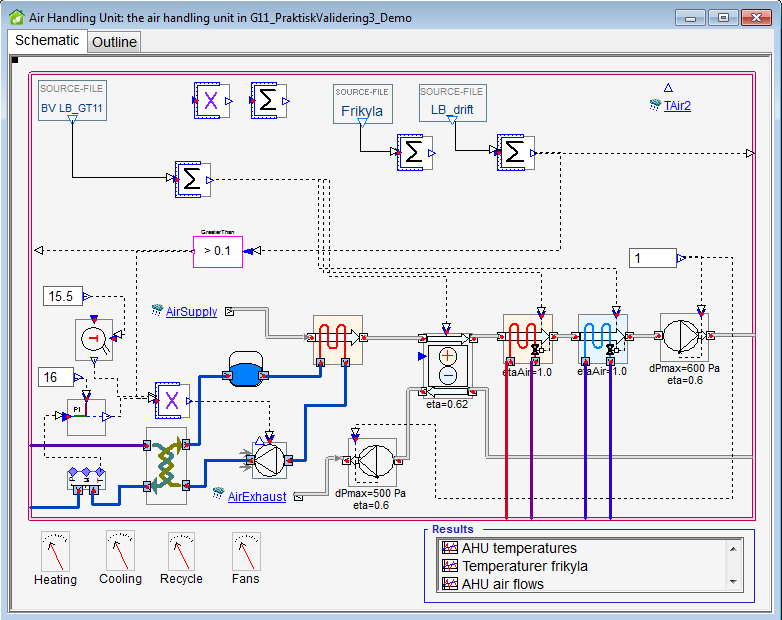This screenshot has height=620, width=782.
Task: Open the Temperaturer frikyla result
Action: [x=524, y=566]
